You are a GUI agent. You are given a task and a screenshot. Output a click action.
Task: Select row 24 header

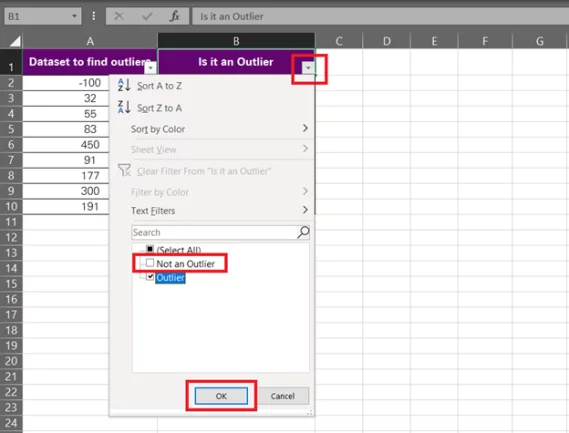(11, 423)
